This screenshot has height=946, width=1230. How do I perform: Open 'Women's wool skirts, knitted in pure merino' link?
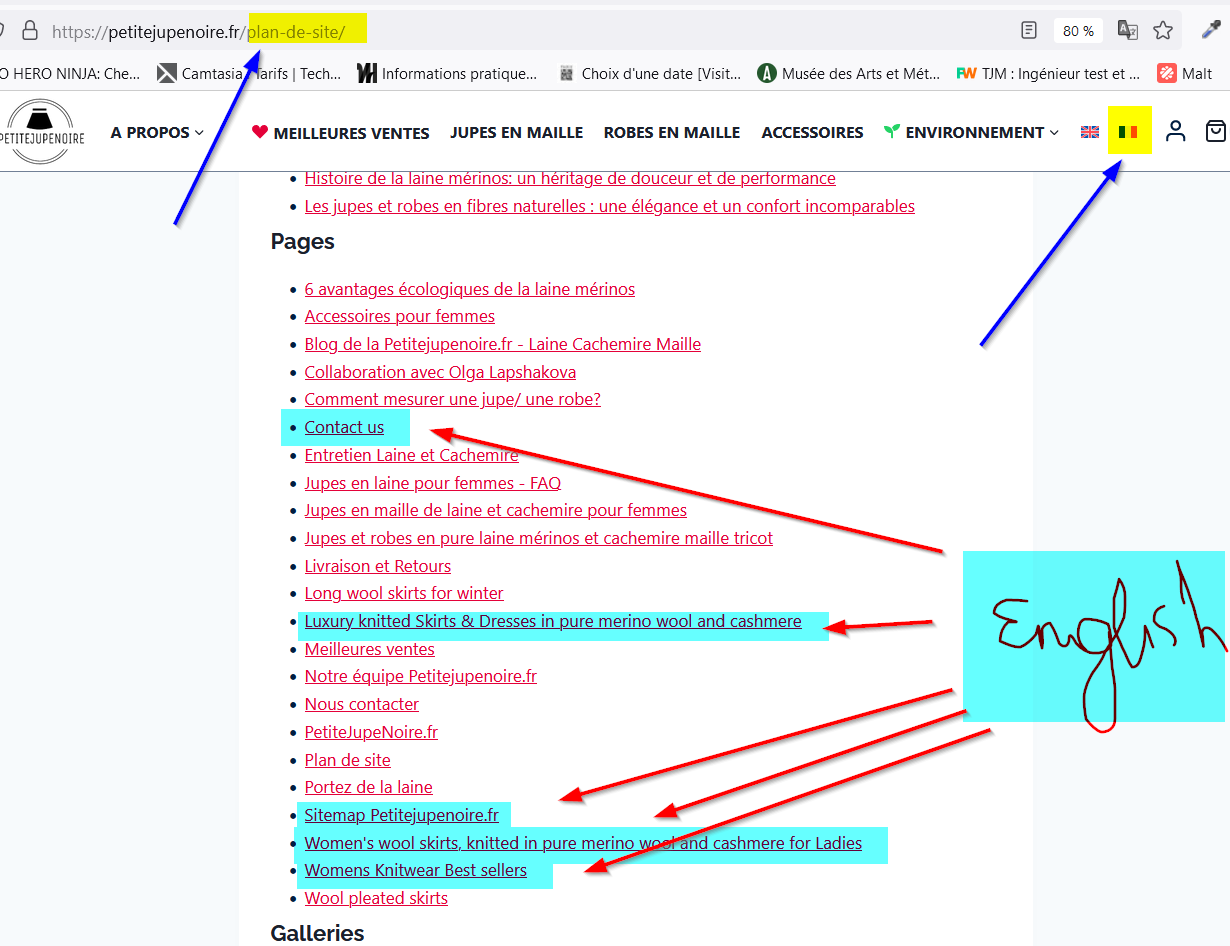(x=583, y=843)
